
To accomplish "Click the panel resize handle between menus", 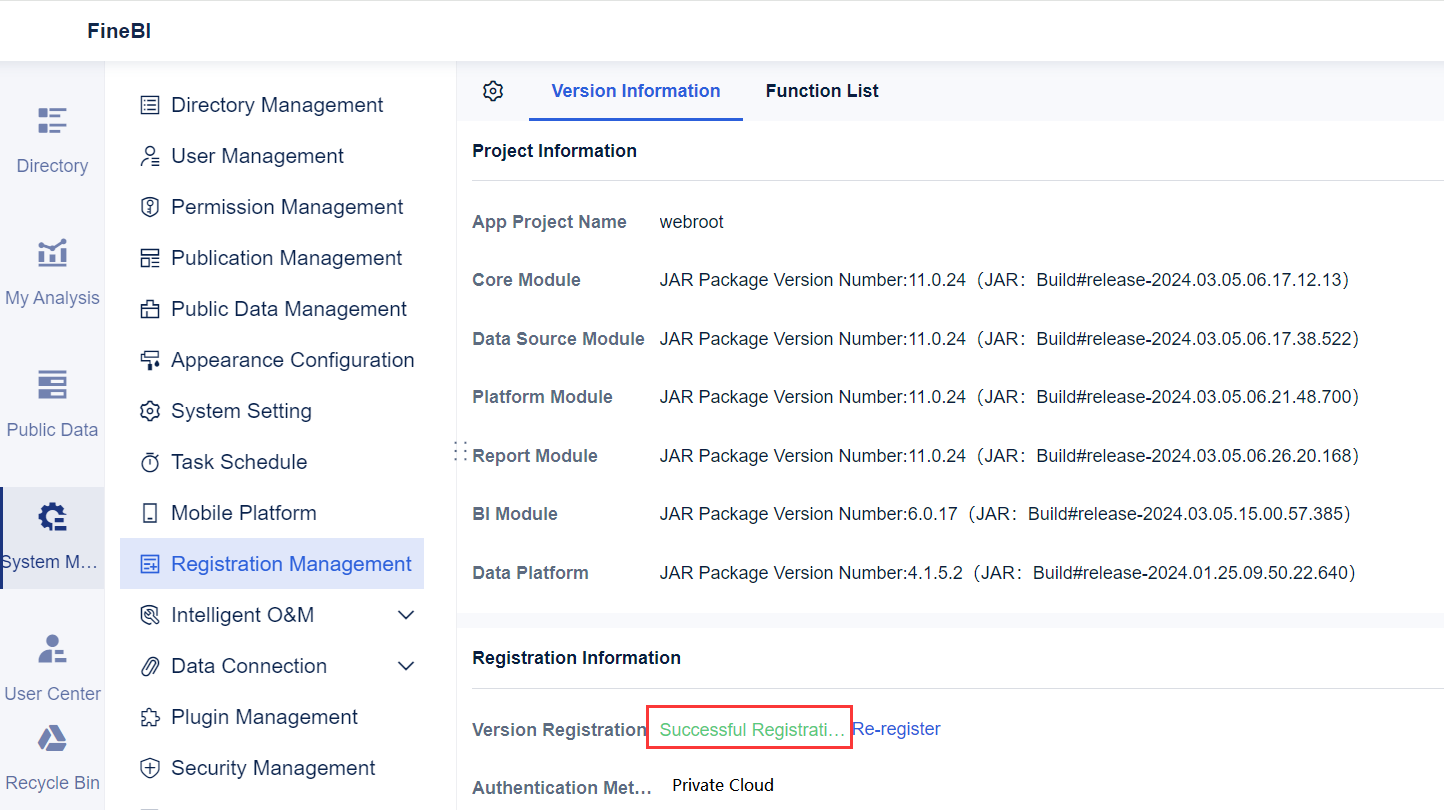I will pos(460,451).
